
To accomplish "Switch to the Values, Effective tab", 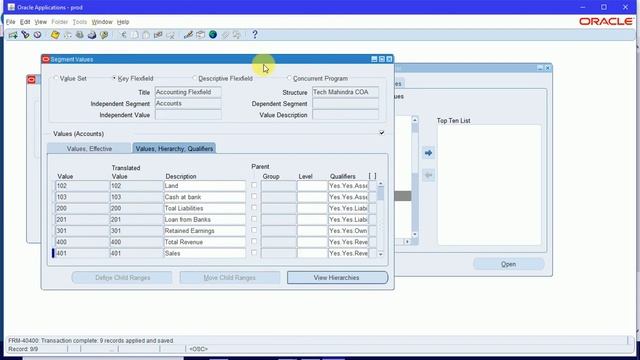I will coord(89,149).
